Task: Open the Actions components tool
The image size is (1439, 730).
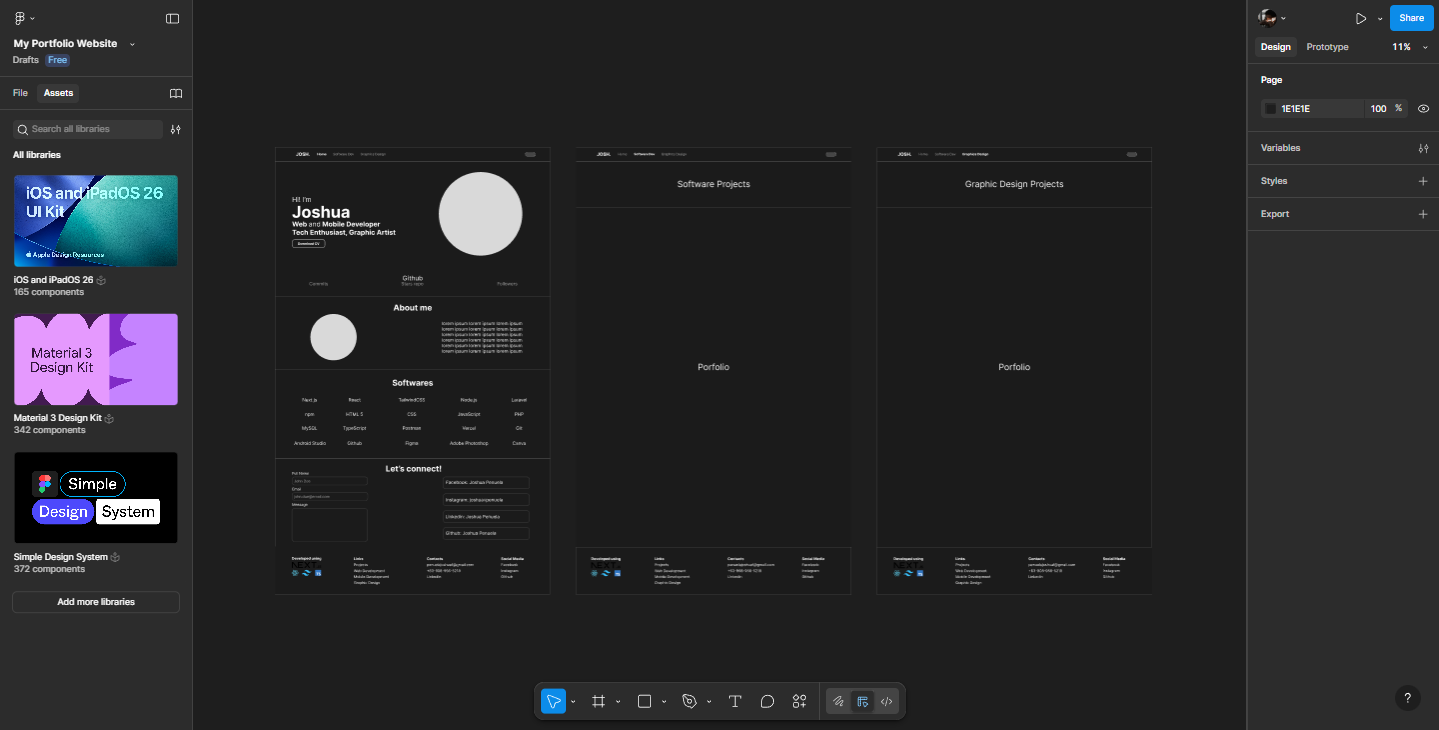Action: (x=799, y=701)
